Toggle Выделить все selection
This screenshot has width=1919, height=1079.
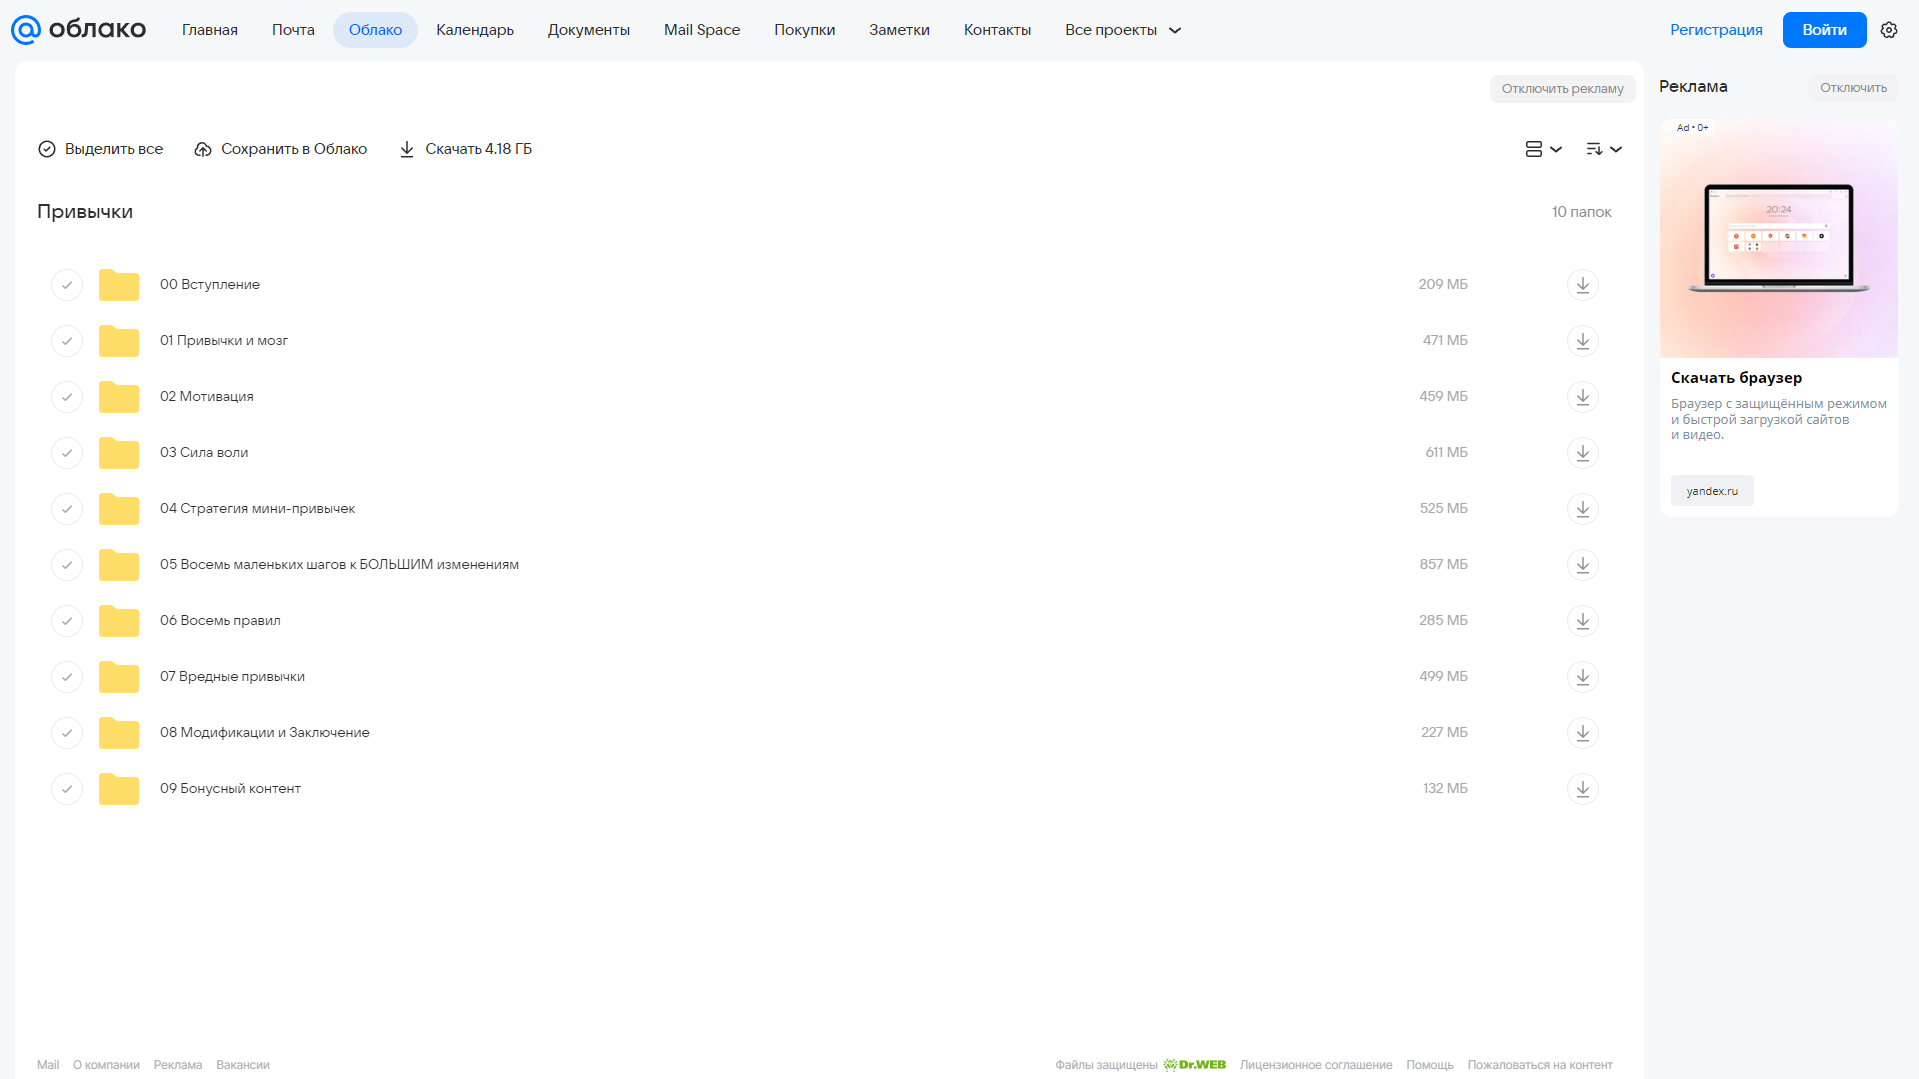(100, 149)
